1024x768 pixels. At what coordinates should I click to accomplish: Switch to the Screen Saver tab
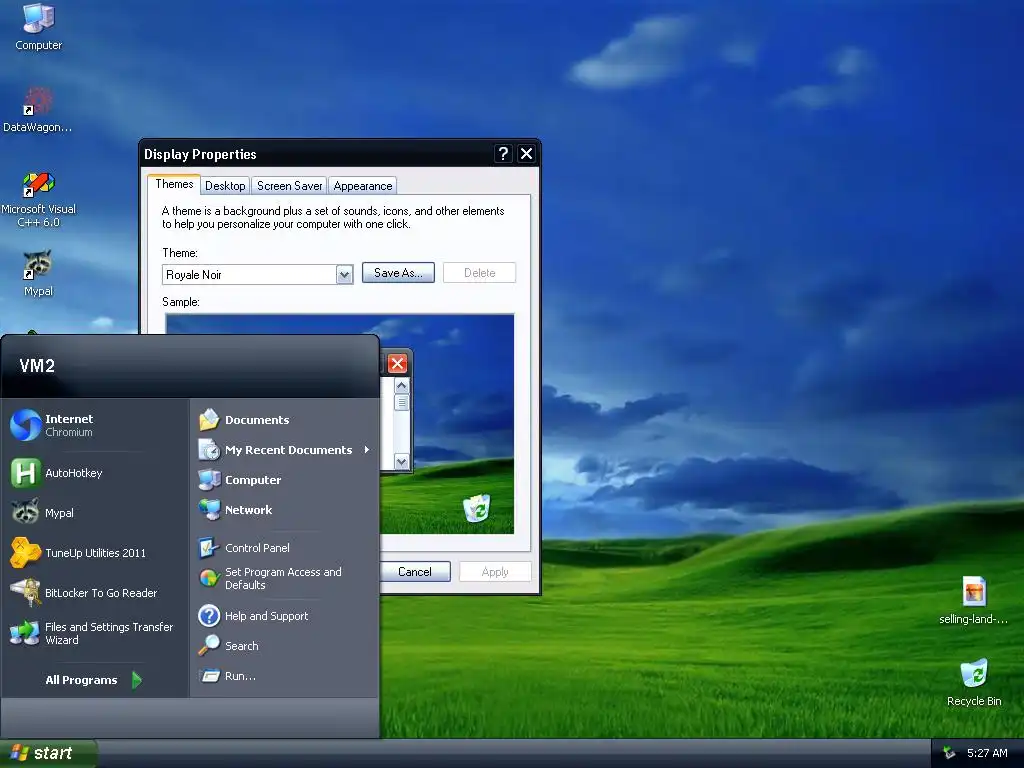[289, 185]
